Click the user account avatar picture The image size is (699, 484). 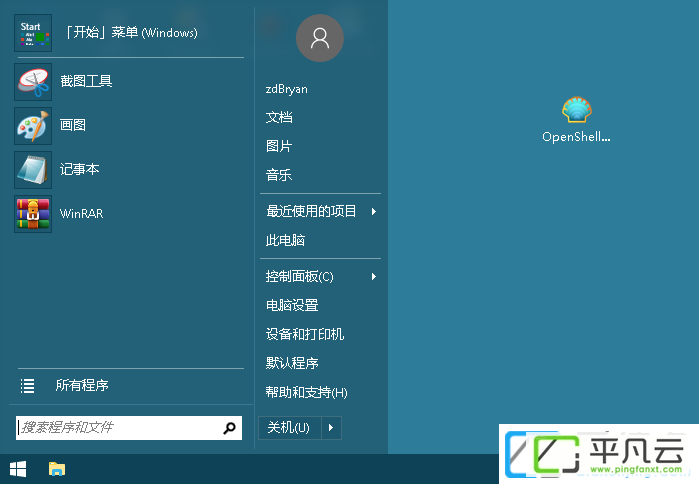320,38
